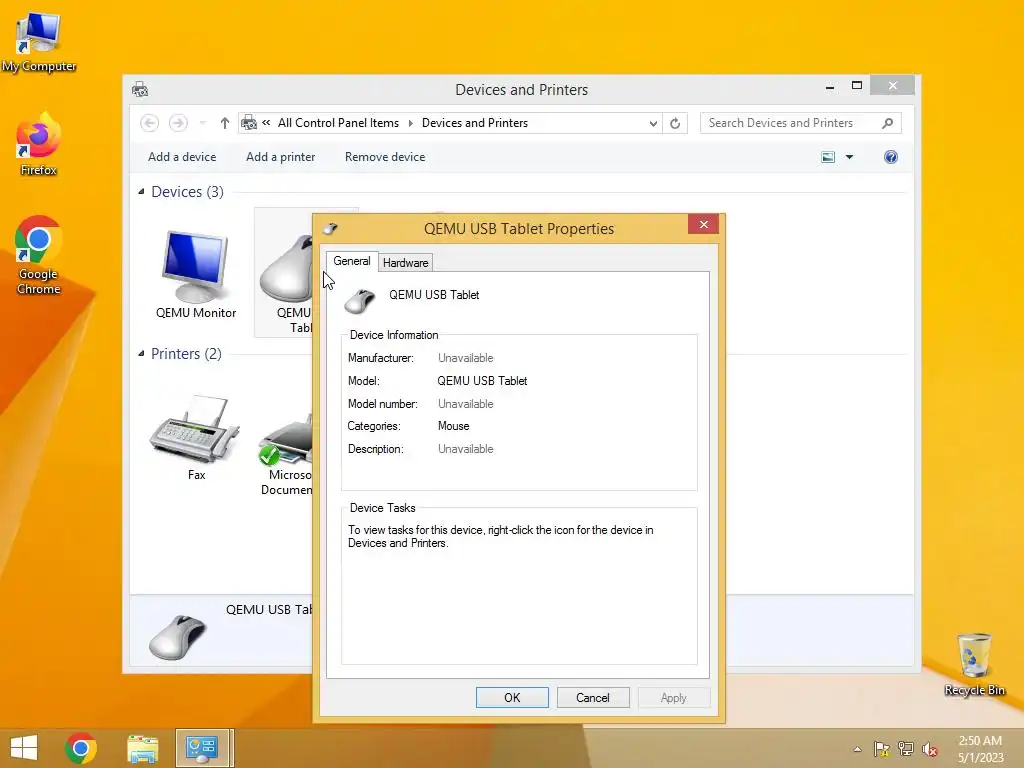Image resolution: width=1024 pixels, height=768 pixels.
Task: Open the Recycle Bin
Action: 974,664
